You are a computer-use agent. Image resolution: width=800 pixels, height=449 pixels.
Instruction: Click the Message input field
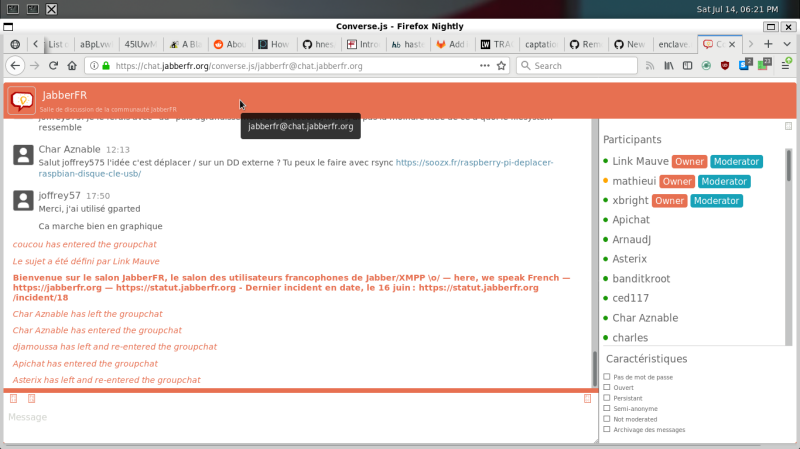300,417
